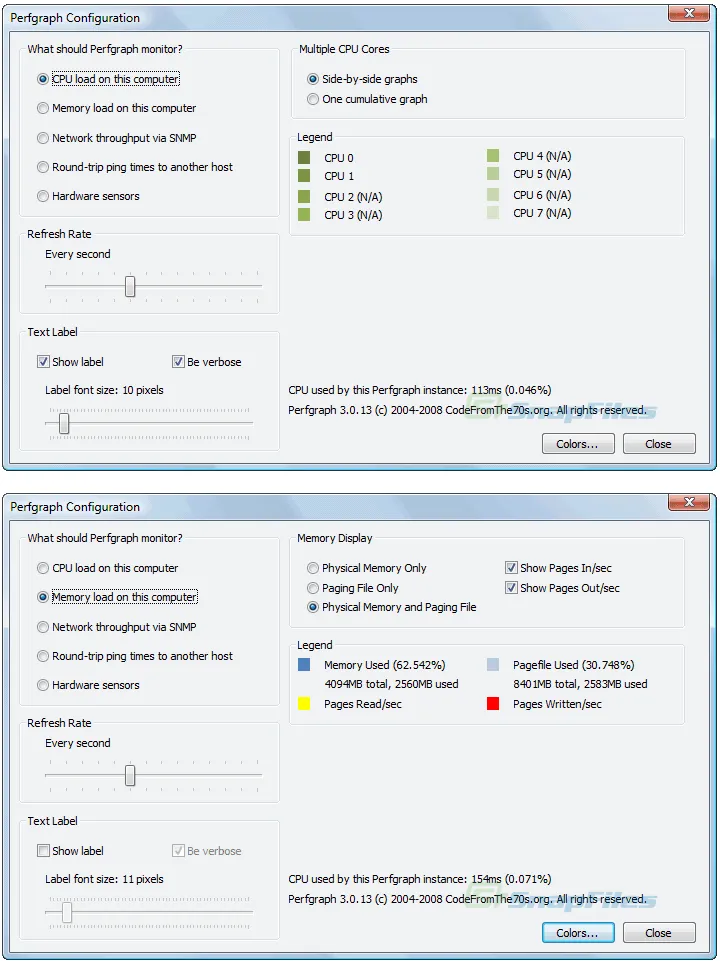Select Paging File Only option
This screenshot has width=720, height=961.
313,588
